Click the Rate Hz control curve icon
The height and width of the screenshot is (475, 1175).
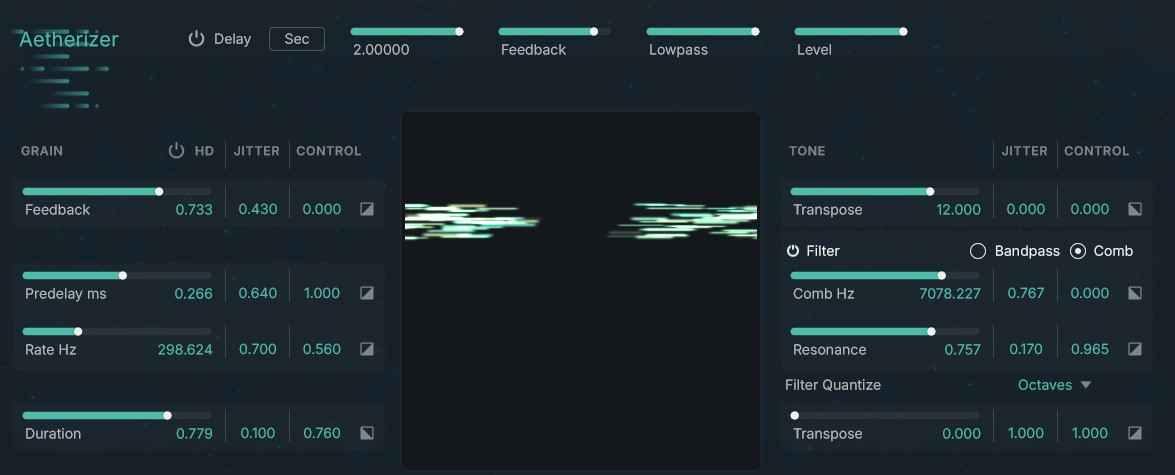[x=366, y=349]
